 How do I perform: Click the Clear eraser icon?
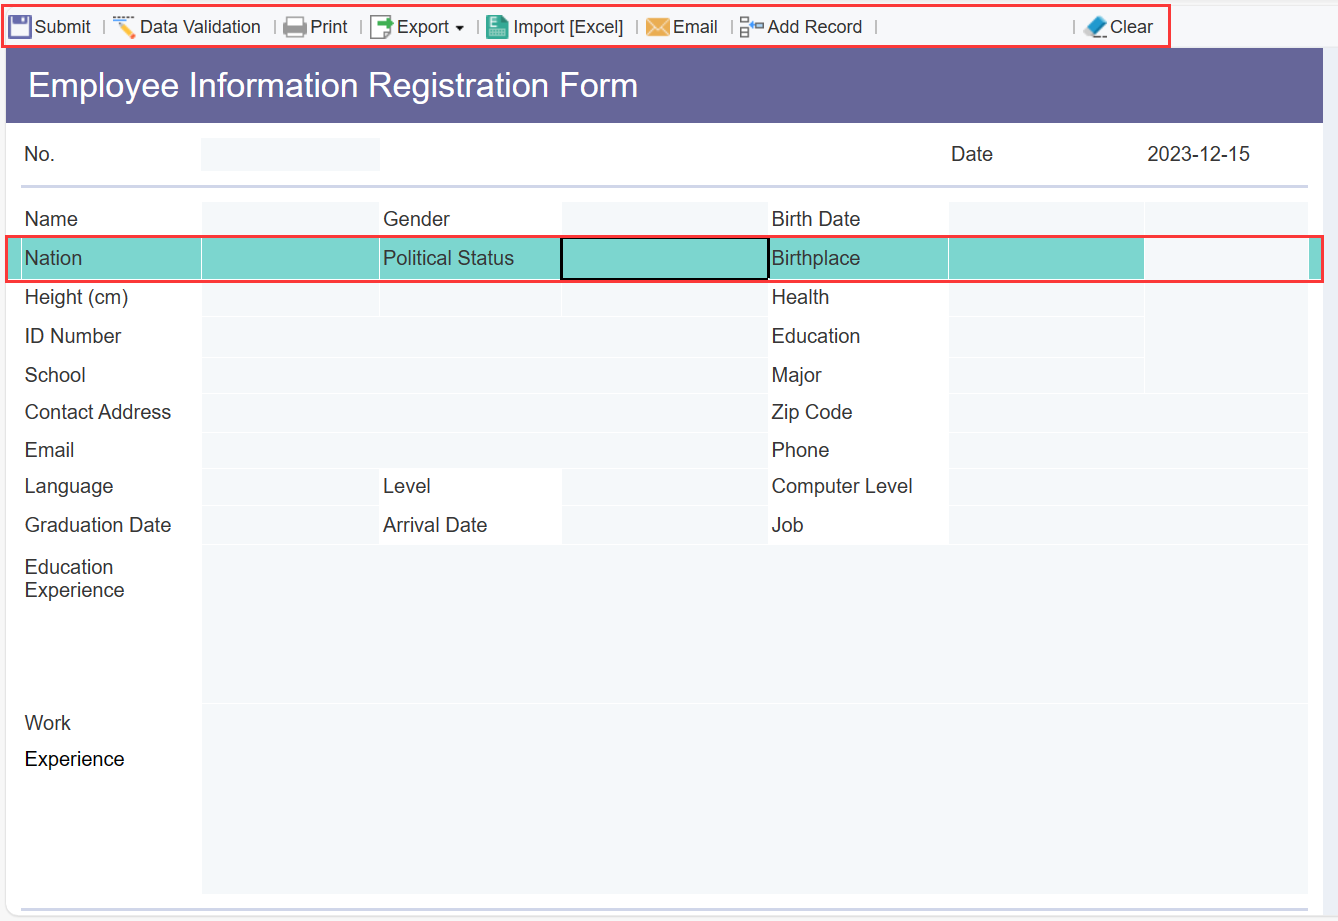pyautogui.click(x=1096, y=26)
